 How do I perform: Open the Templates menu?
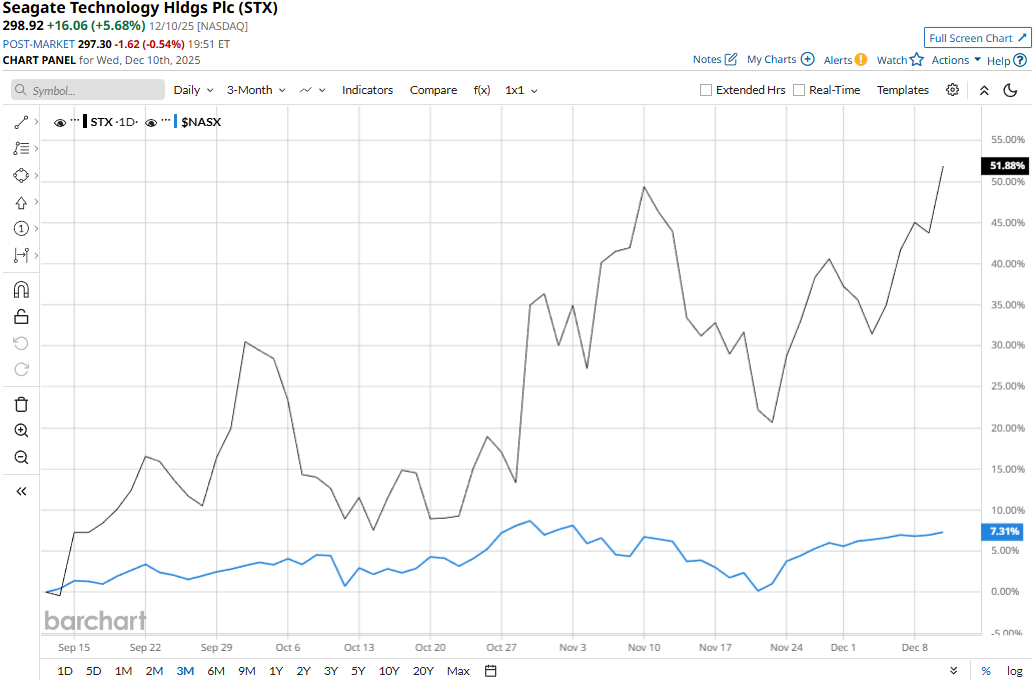click(903, 90)
